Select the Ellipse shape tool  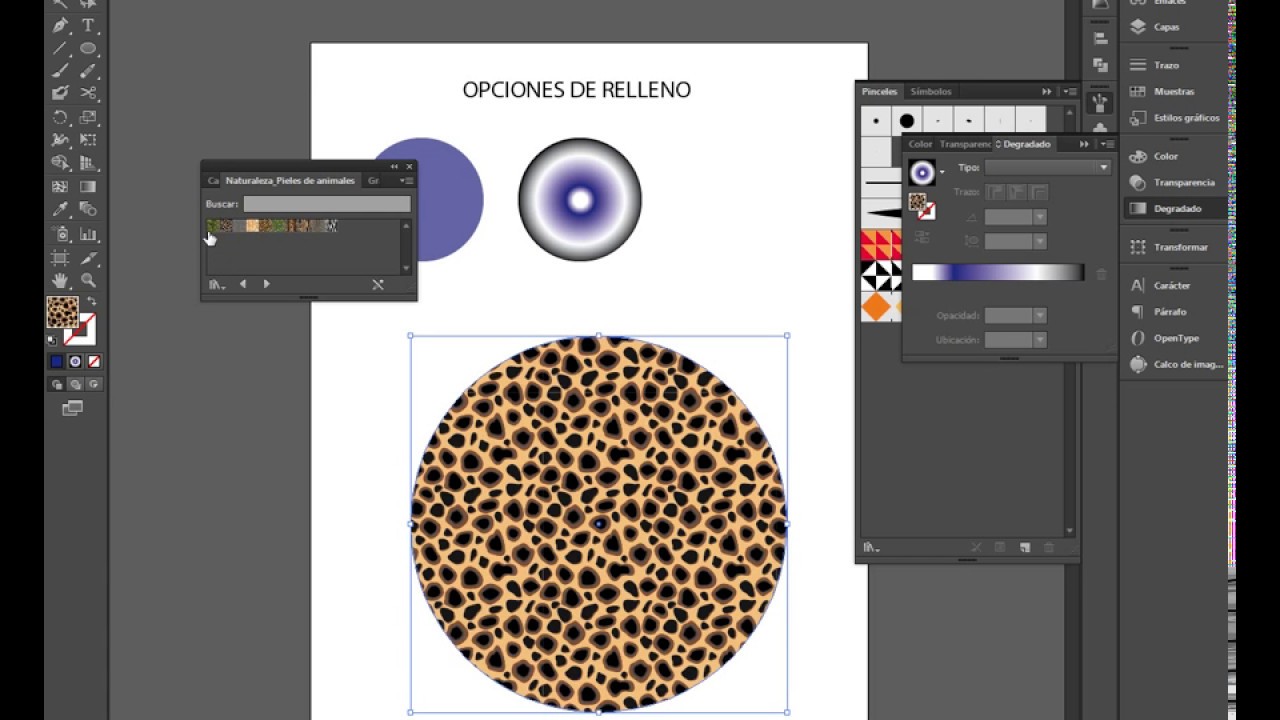click(x=88, y=48)
